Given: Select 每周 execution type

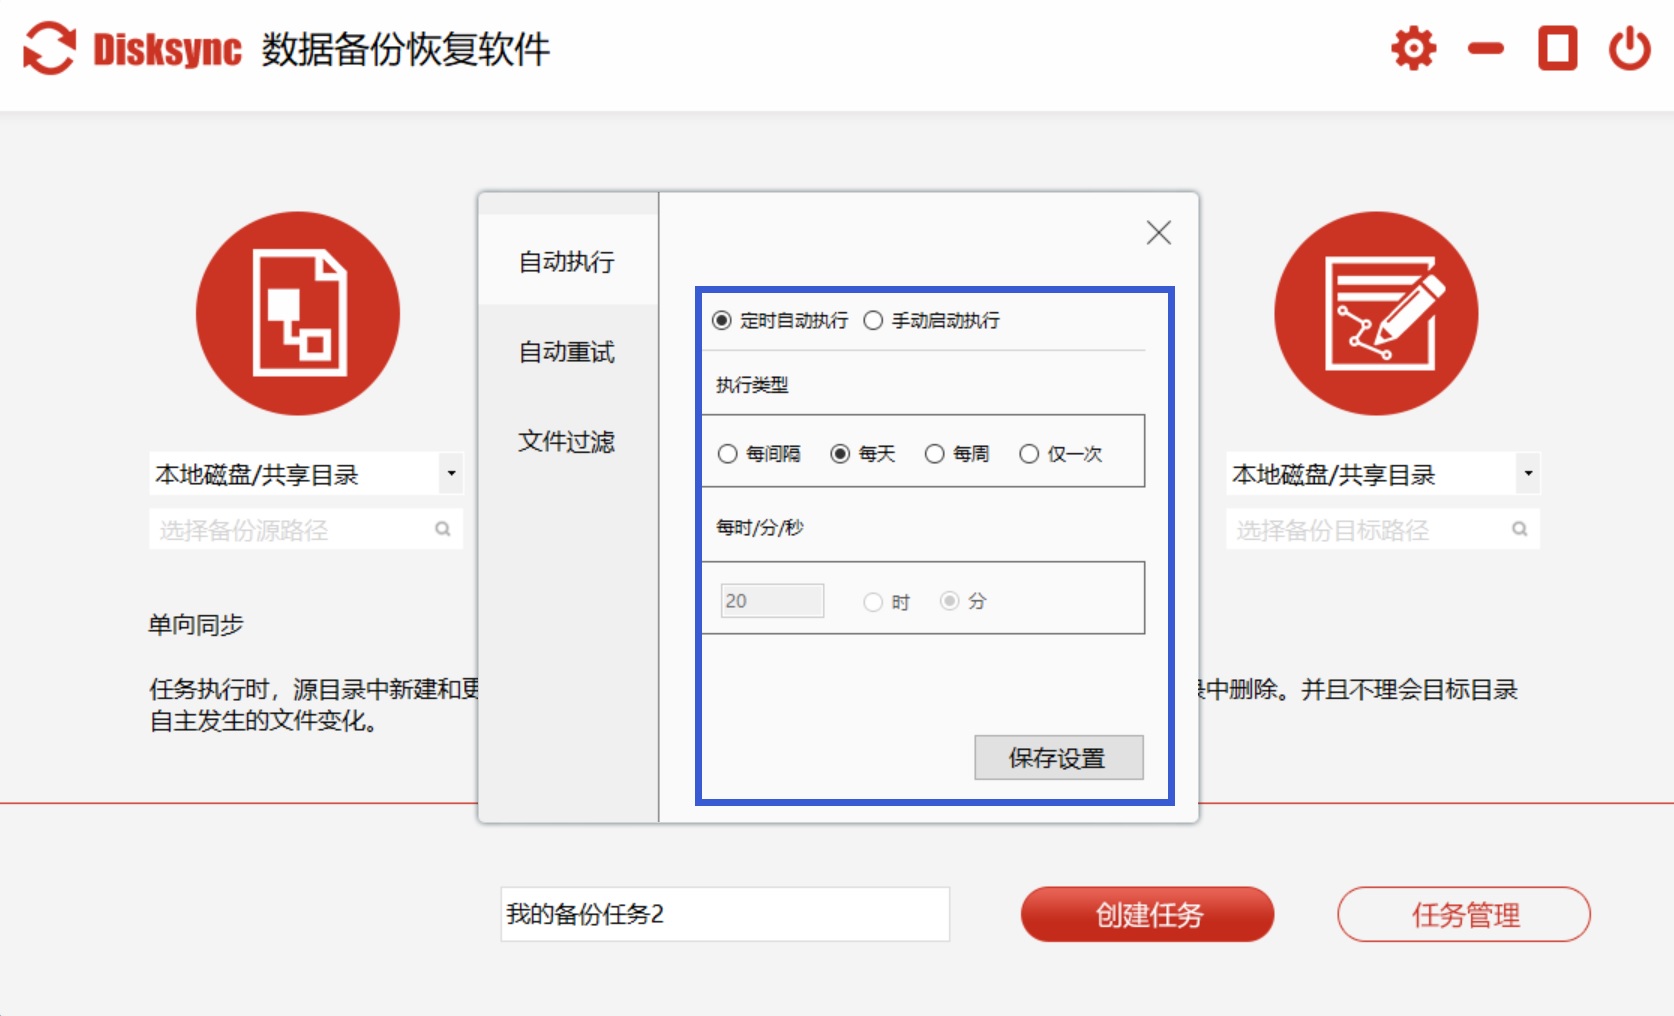Looking at the screenshot, I should click(x=934, y=454).
